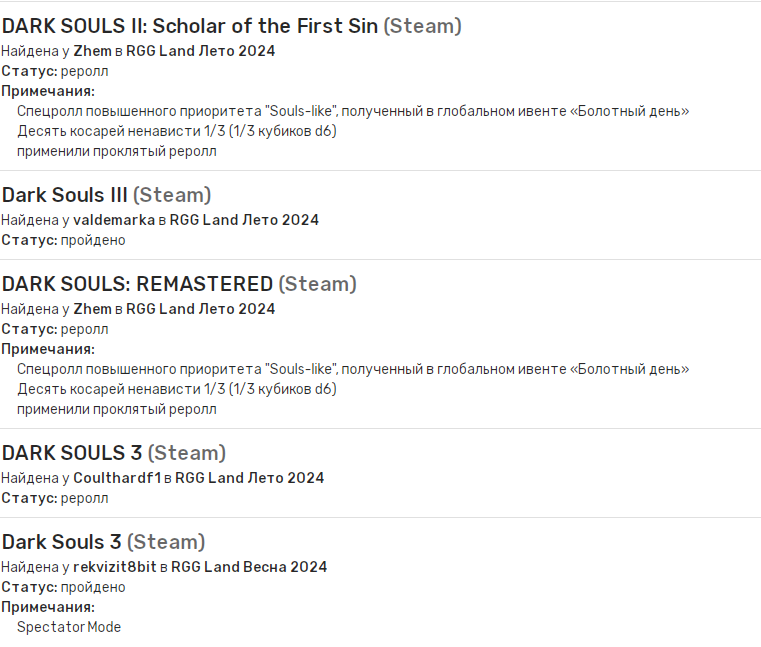Open valdemarka's player profile link
The image size is (761, 647).
[114, 220]
